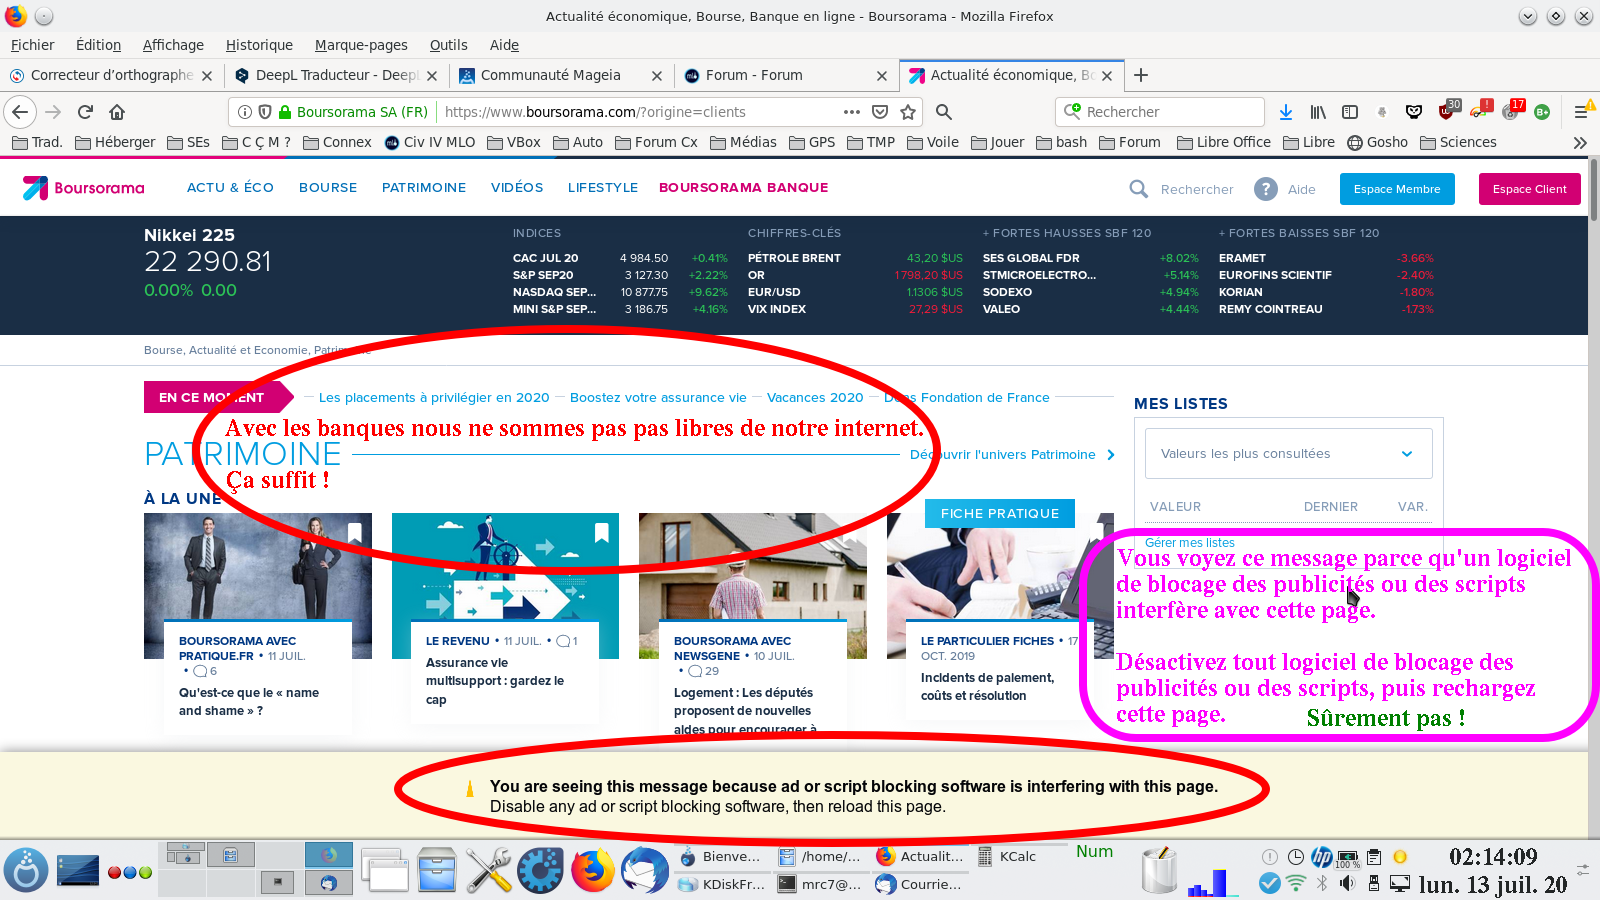Image resolution: width=1600 pixels, height=900 pixels.
Task: Open the Historique menu
Action: [x=259, y=45]
